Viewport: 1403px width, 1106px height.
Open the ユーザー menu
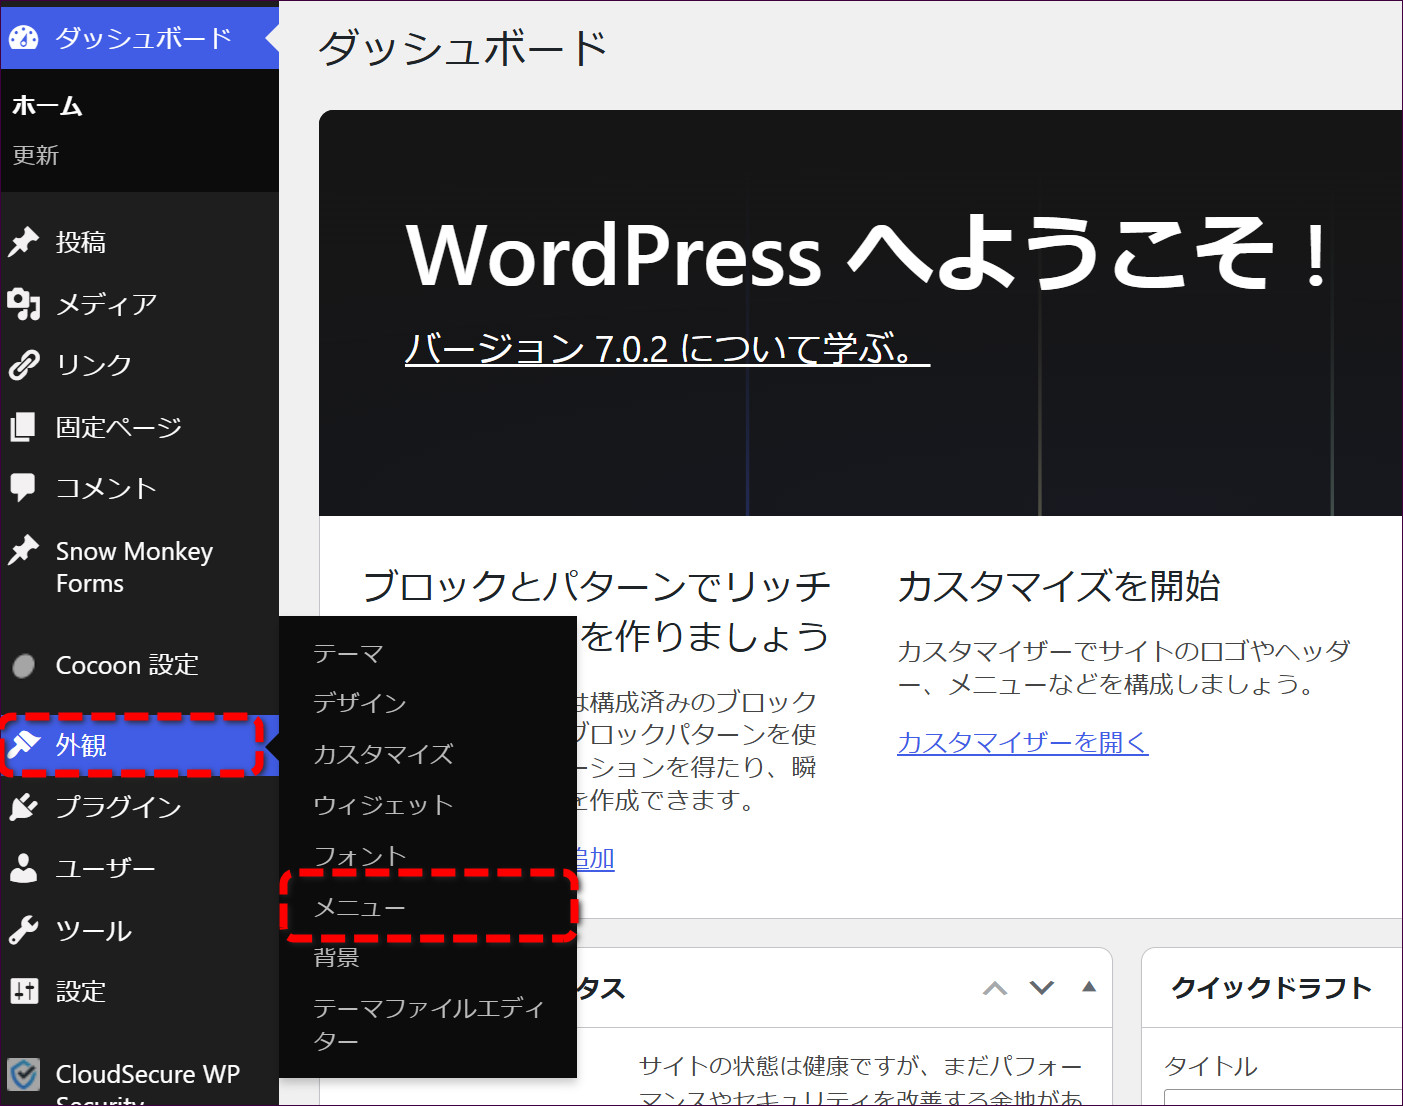click(x=139, y=868)
